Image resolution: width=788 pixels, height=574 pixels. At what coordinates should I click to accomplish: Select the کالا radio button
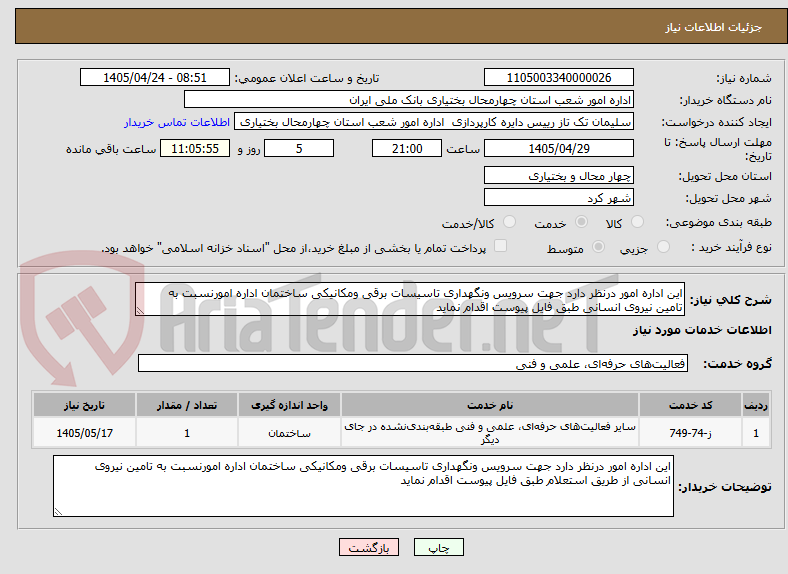coord(637,222)
